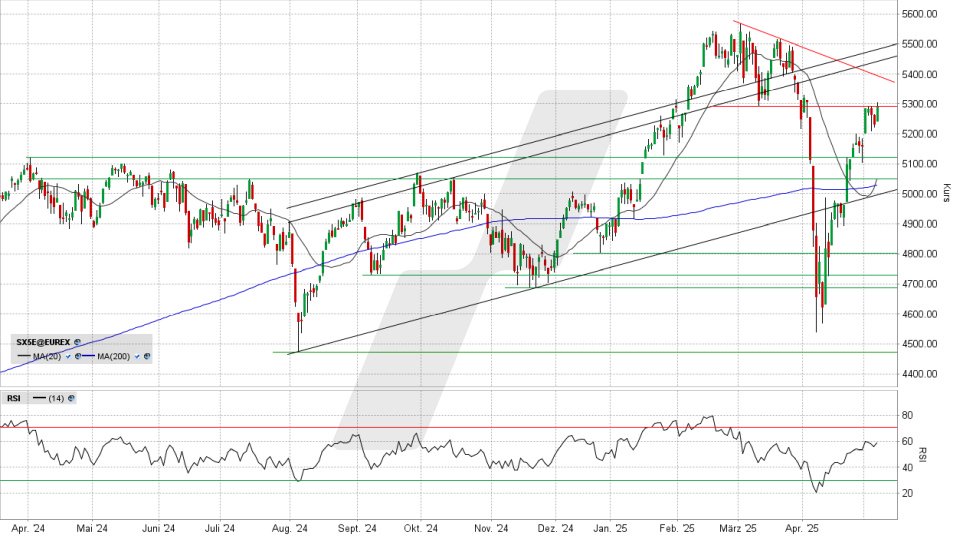Click the RSI 60 axis label
This screenshot has height=540, width=960.
coord(907,441)
